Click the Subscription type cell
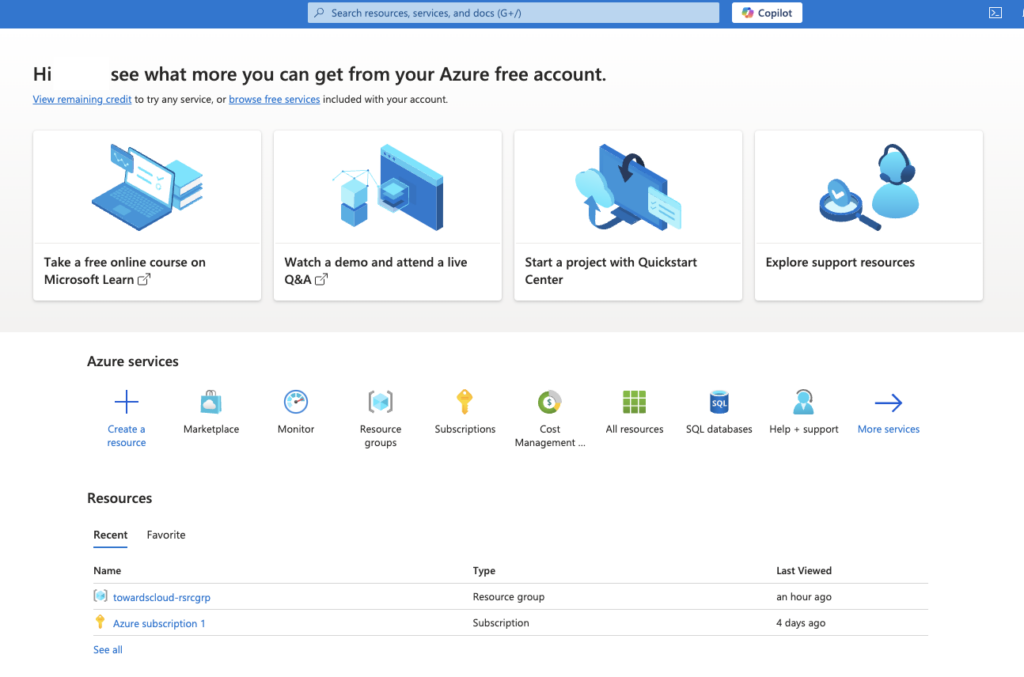This screenshot has height=677, width=1024. click(501, 623)
